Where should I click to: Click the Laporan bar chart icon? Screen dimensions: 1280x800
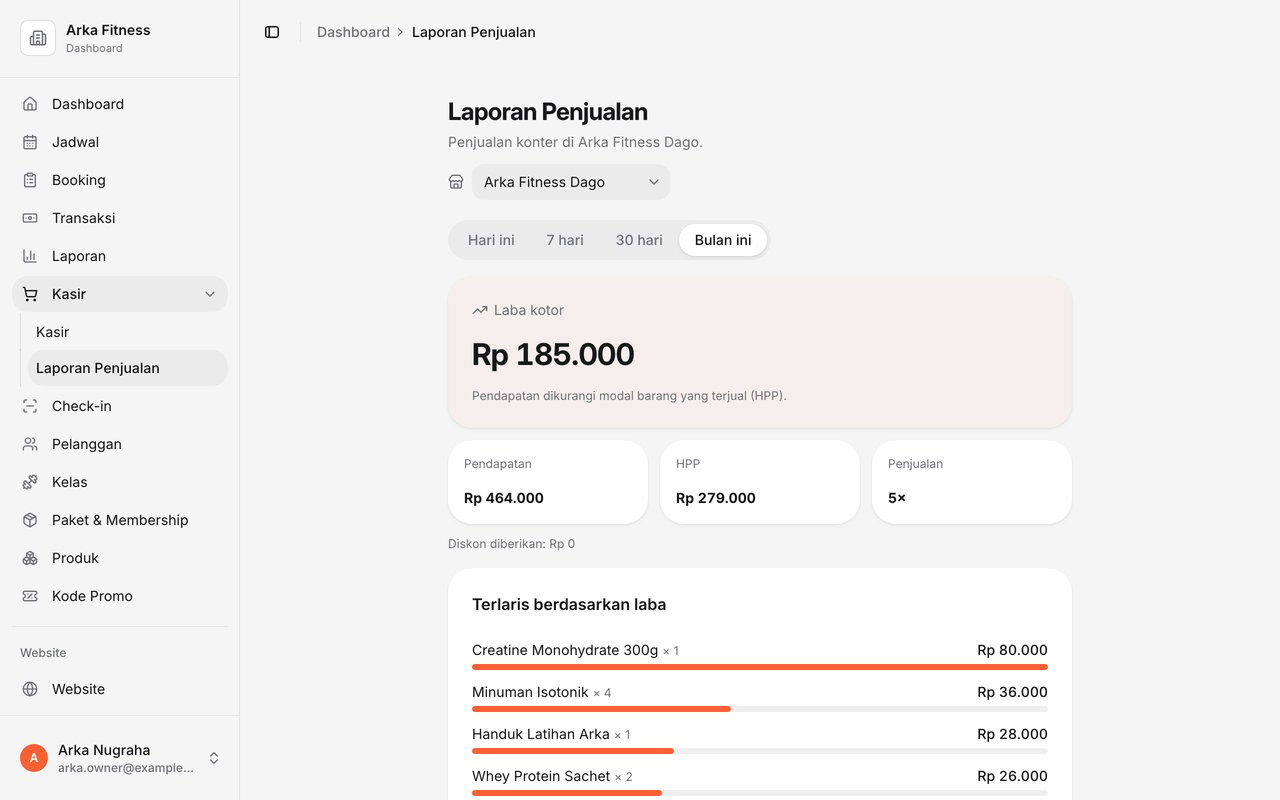[x=30, y=256]
